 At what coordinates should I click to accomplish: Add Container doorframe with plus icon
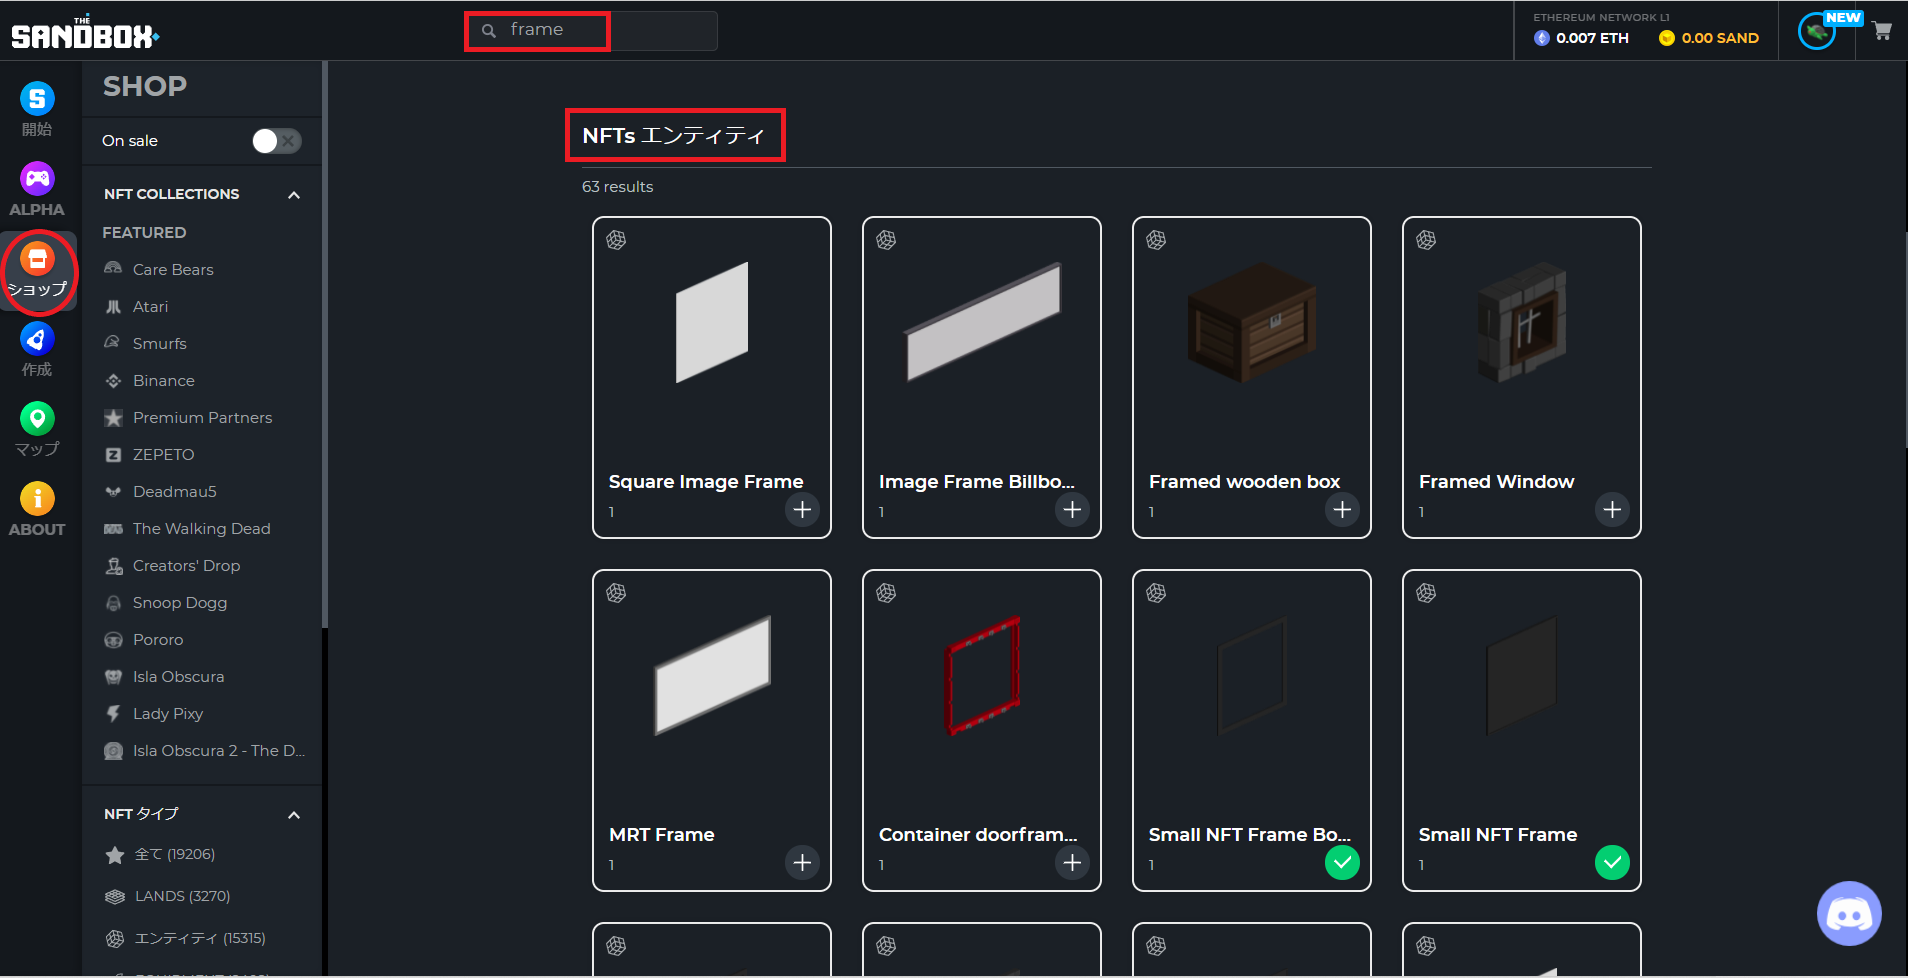(x=1072, y=863)
